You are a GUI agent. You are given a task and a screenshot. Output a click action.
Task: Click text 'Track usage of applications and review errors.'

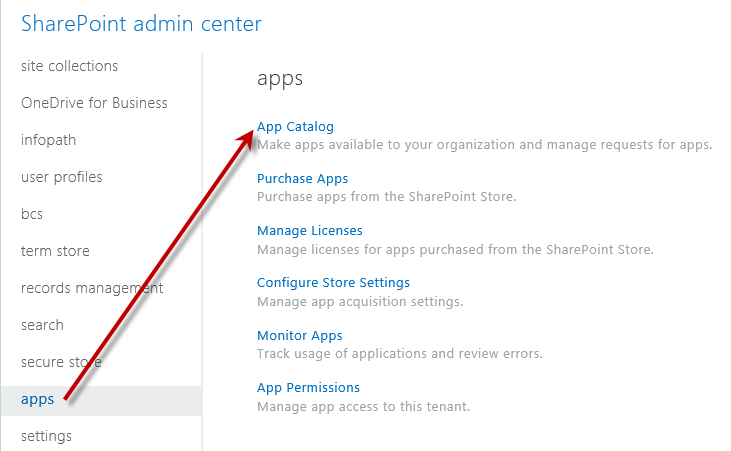(x=400, y=354)
